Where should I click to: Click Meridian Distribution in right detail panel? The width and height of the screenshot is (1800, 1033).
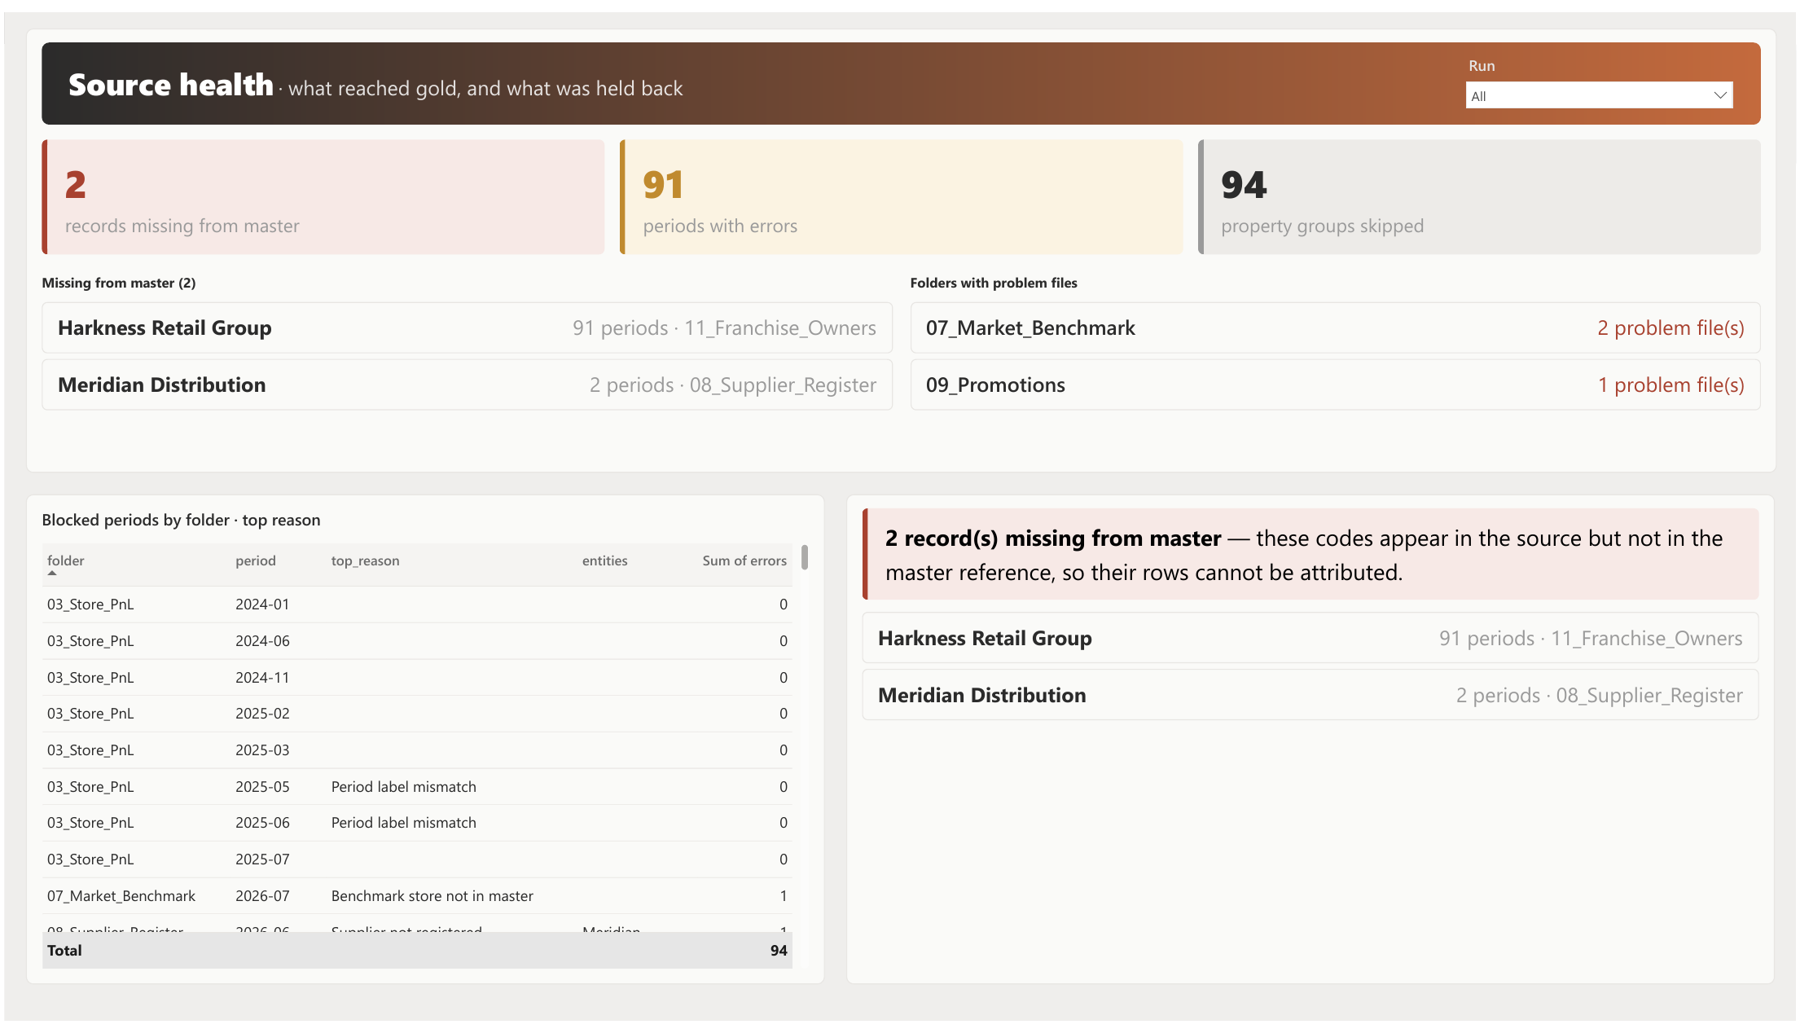(x=1310, y=695)
